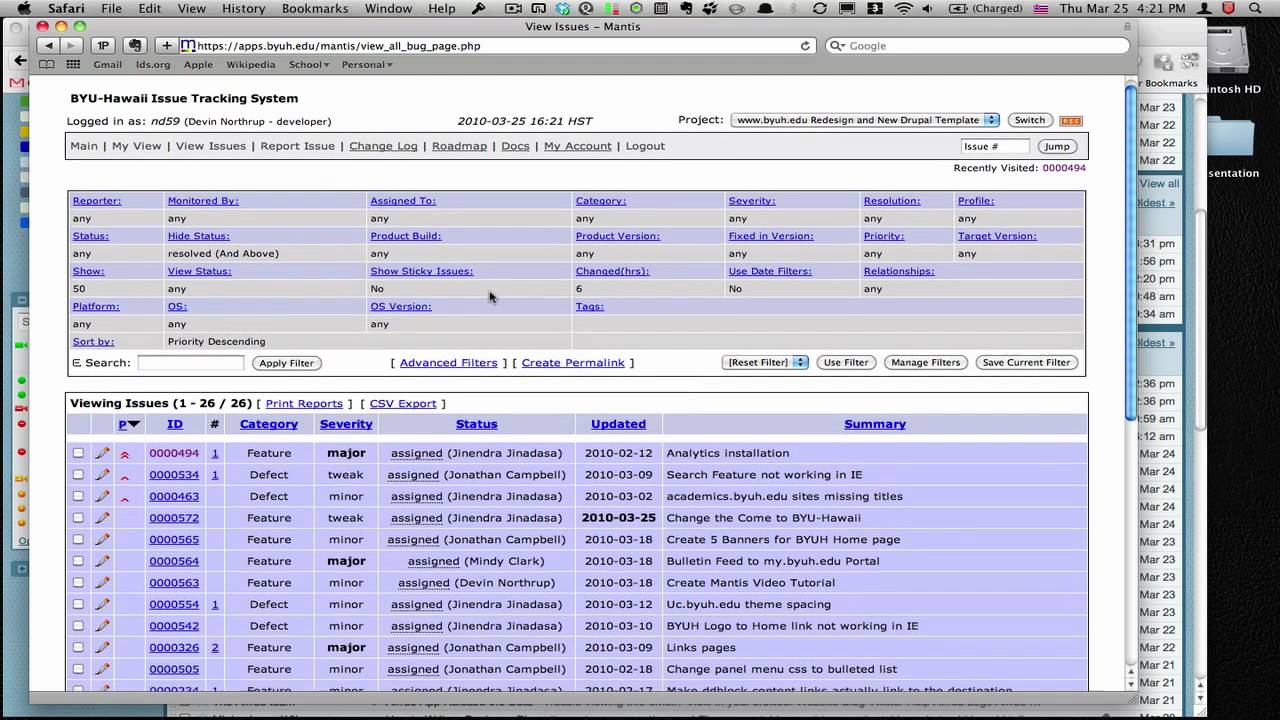Click the 1Password toolbar button

[103, 46]
